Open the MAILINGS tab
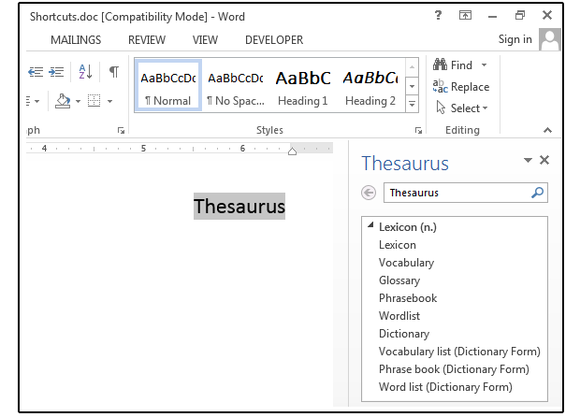 coord(76,40)
